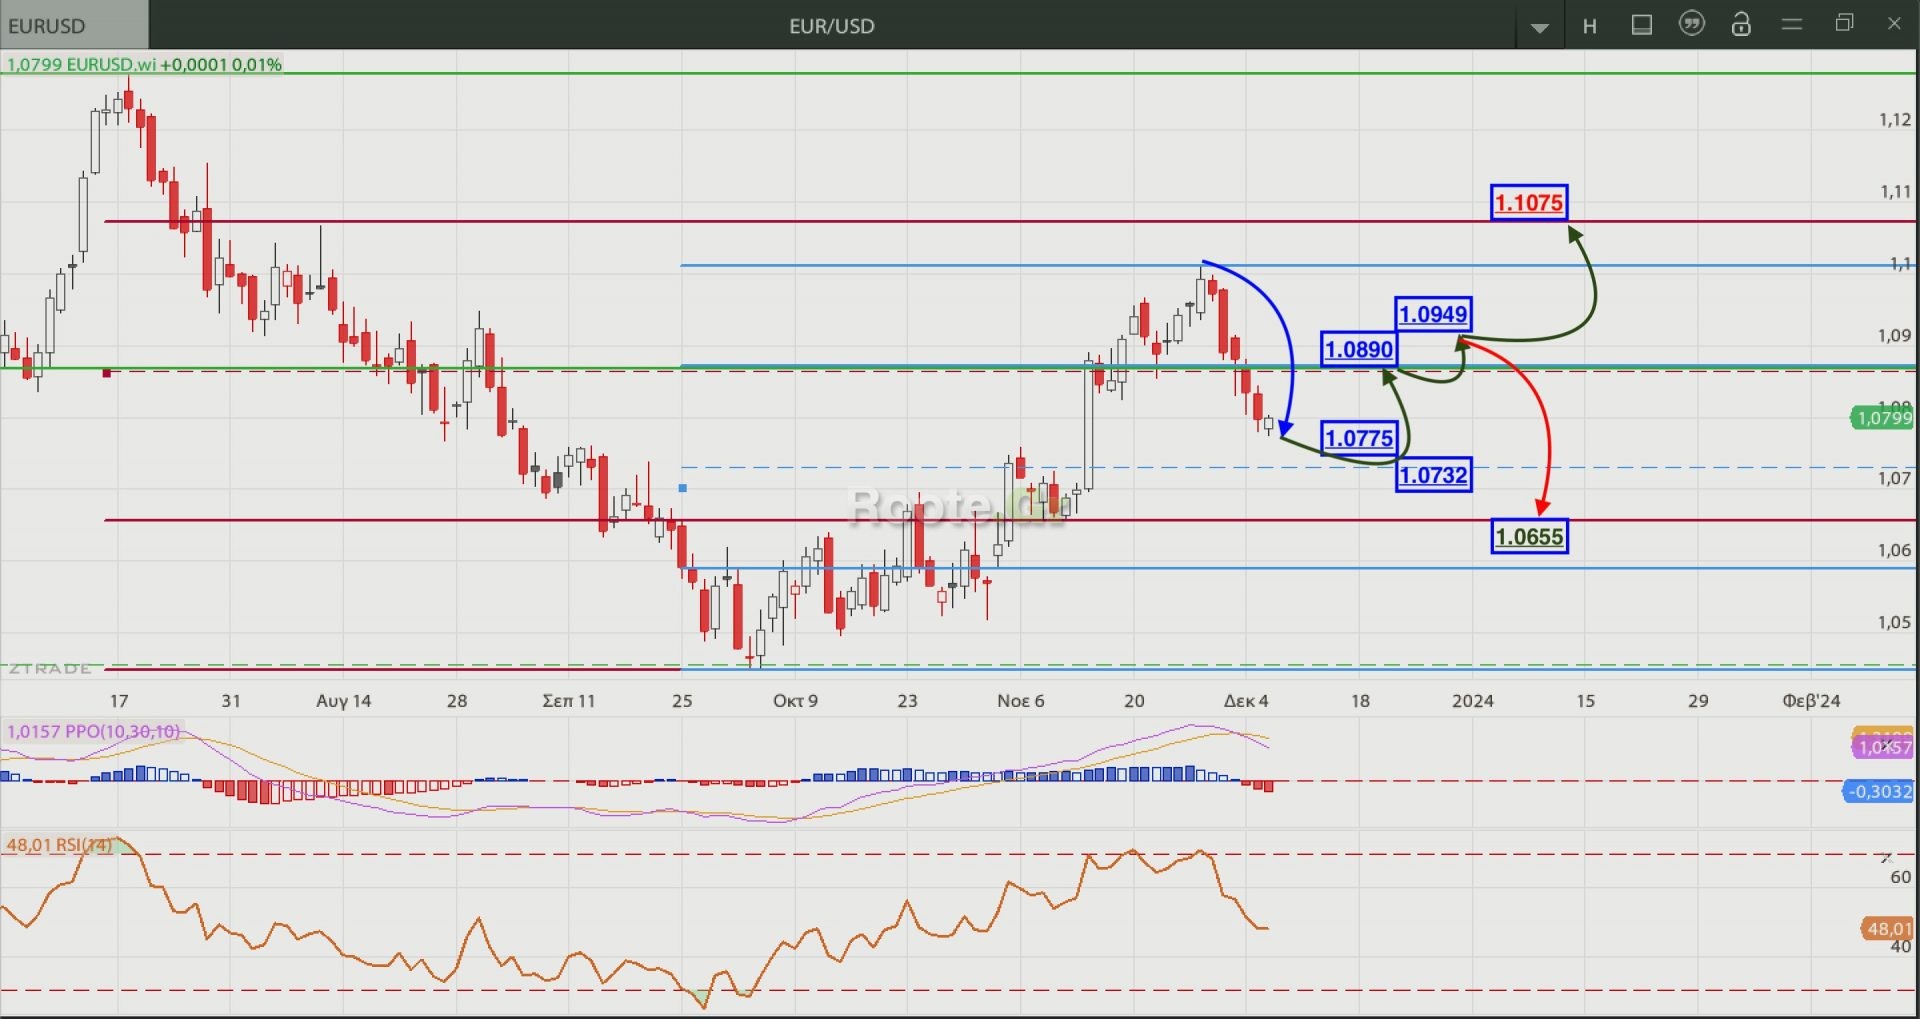Close the PPO indicator panel
This screenshot has width=1920, height=1019.
click(1886, 745)
